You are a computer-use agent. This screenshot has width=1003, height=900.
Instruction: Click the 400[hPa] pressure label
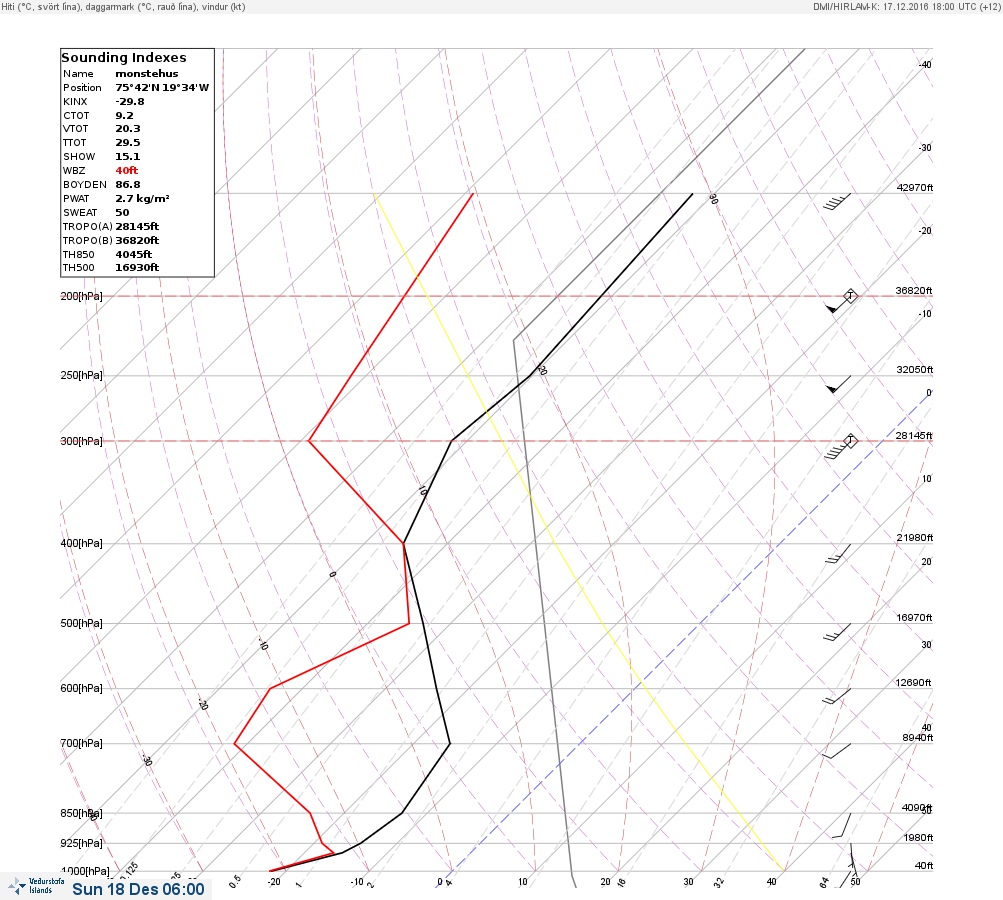81,543
